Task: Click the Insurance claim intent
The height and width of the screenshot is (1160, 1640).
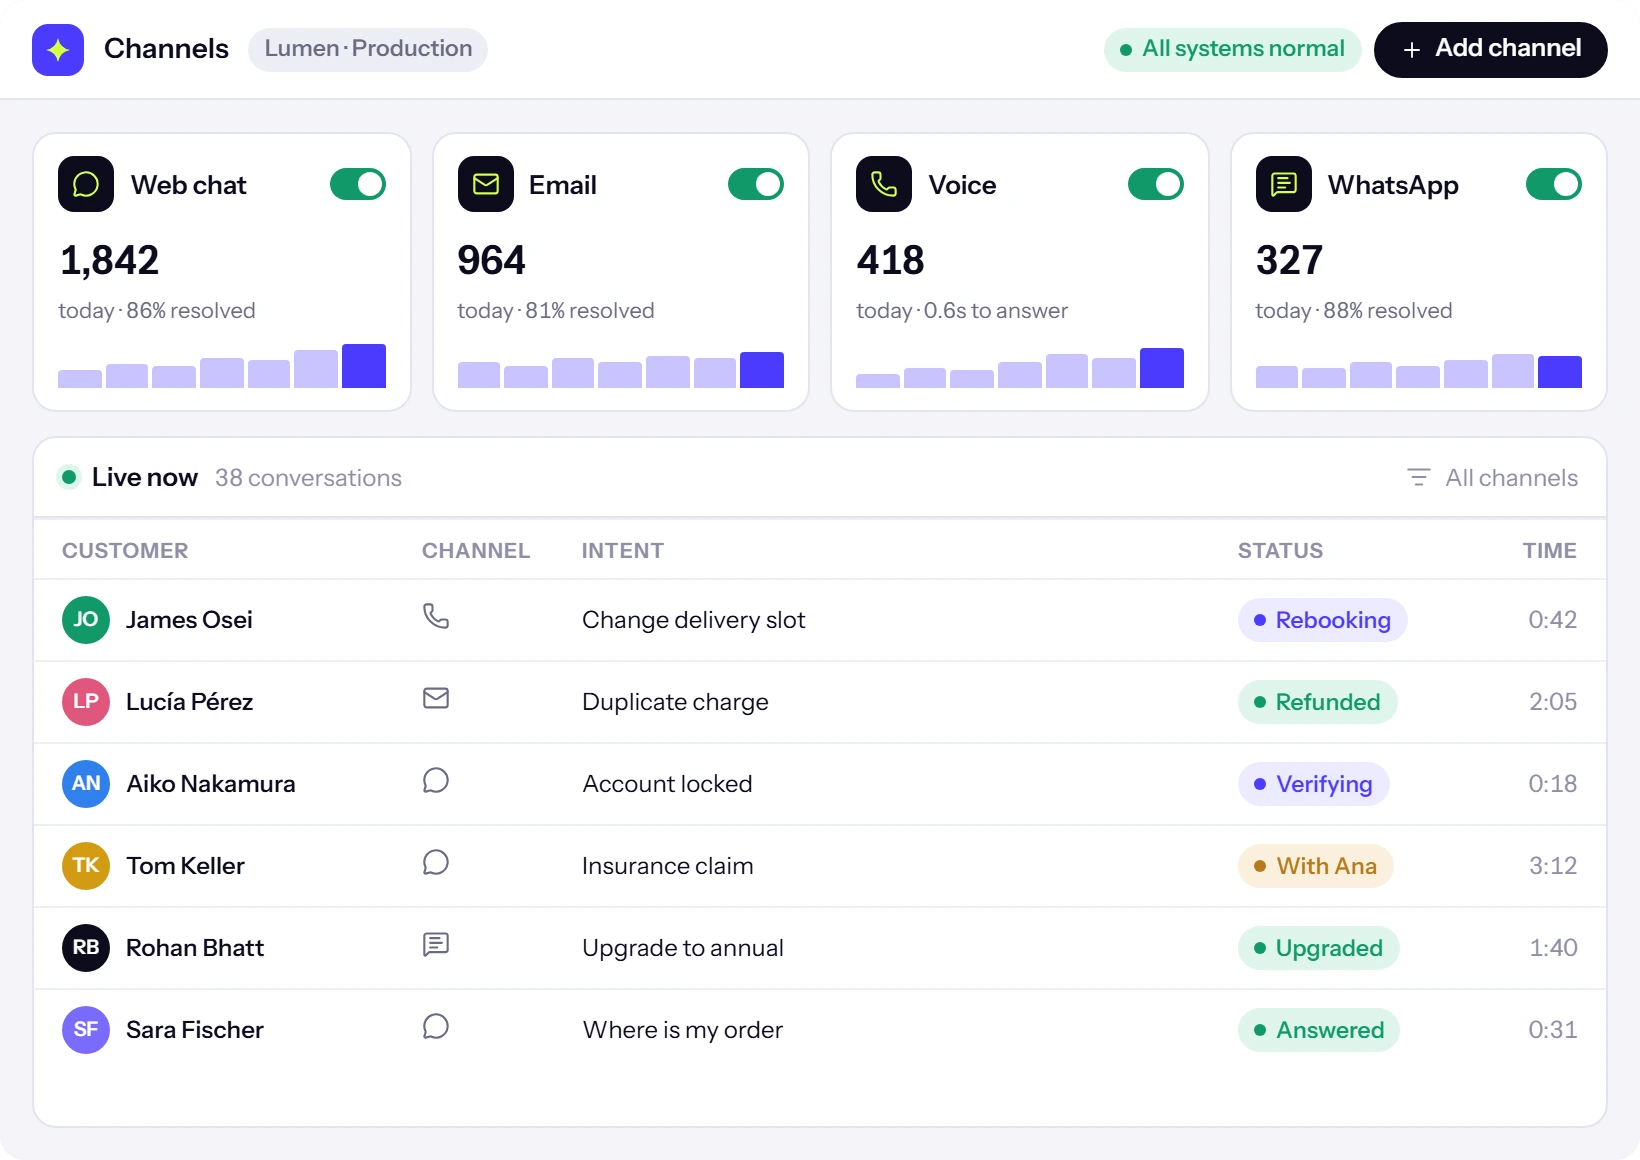Action: tap(668, 866)
